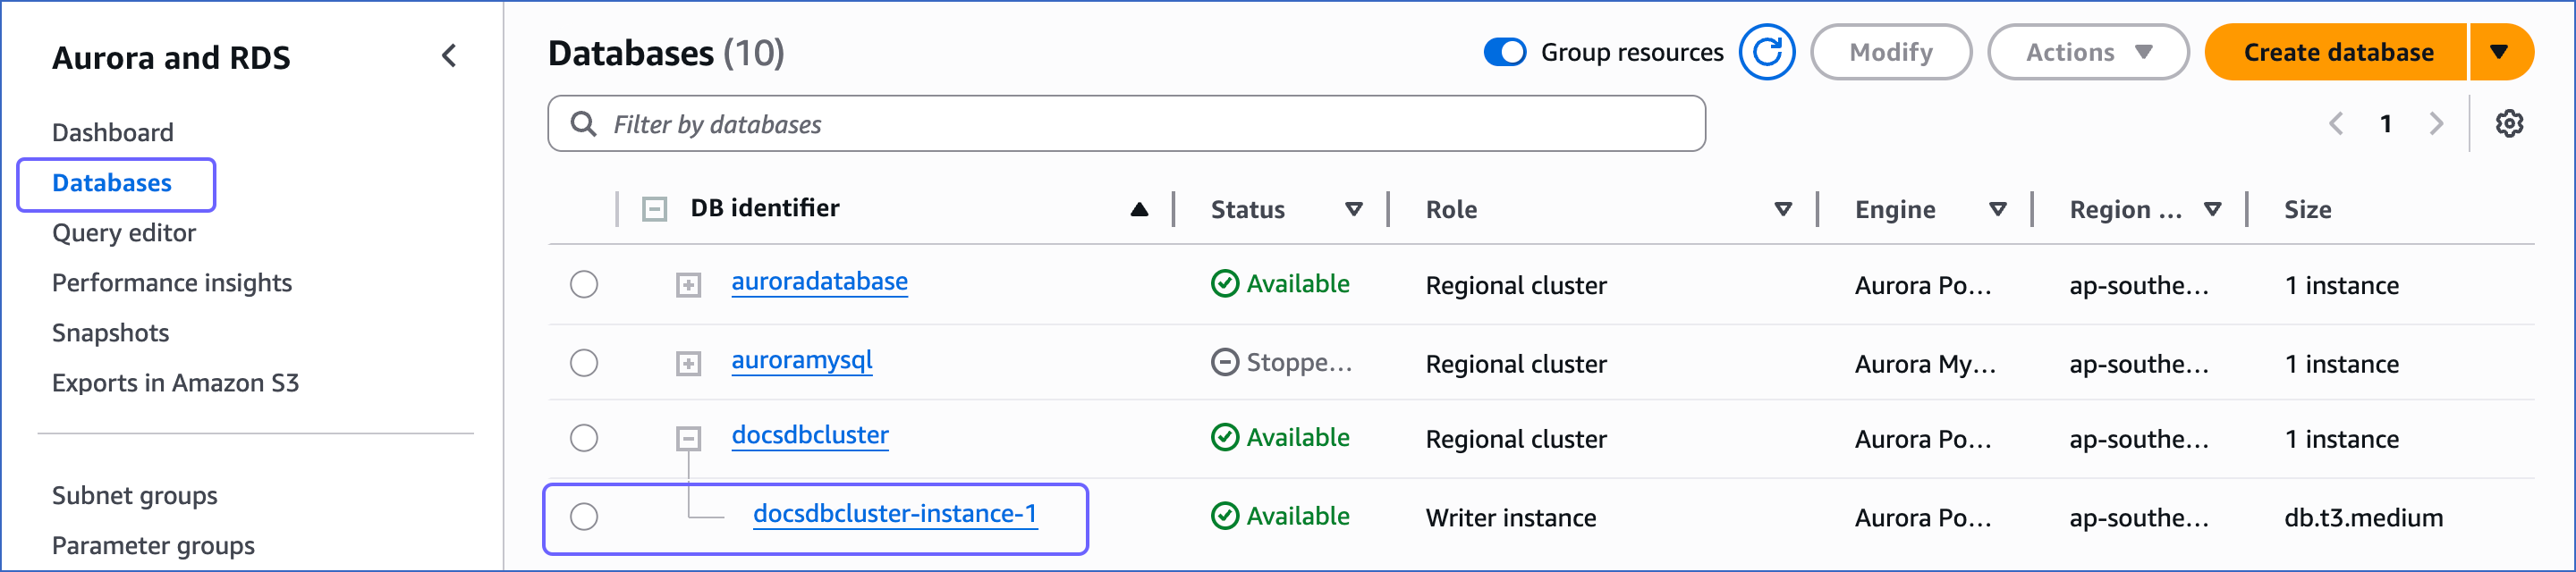Click the DB identifier column header
The height and width of the screenshot is (572, 2576).
point(765,208)
